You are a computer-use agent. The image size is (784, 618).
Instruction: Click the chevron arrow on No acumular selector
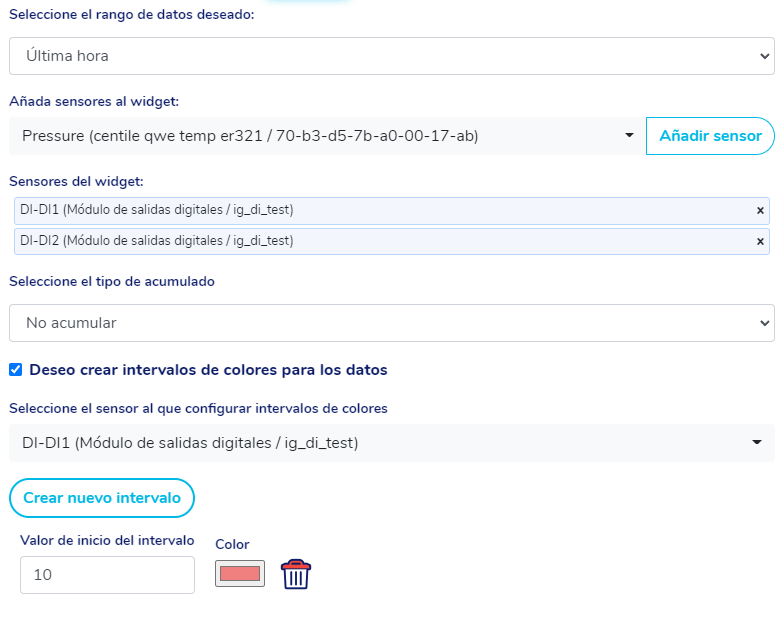tap(765, 323)
